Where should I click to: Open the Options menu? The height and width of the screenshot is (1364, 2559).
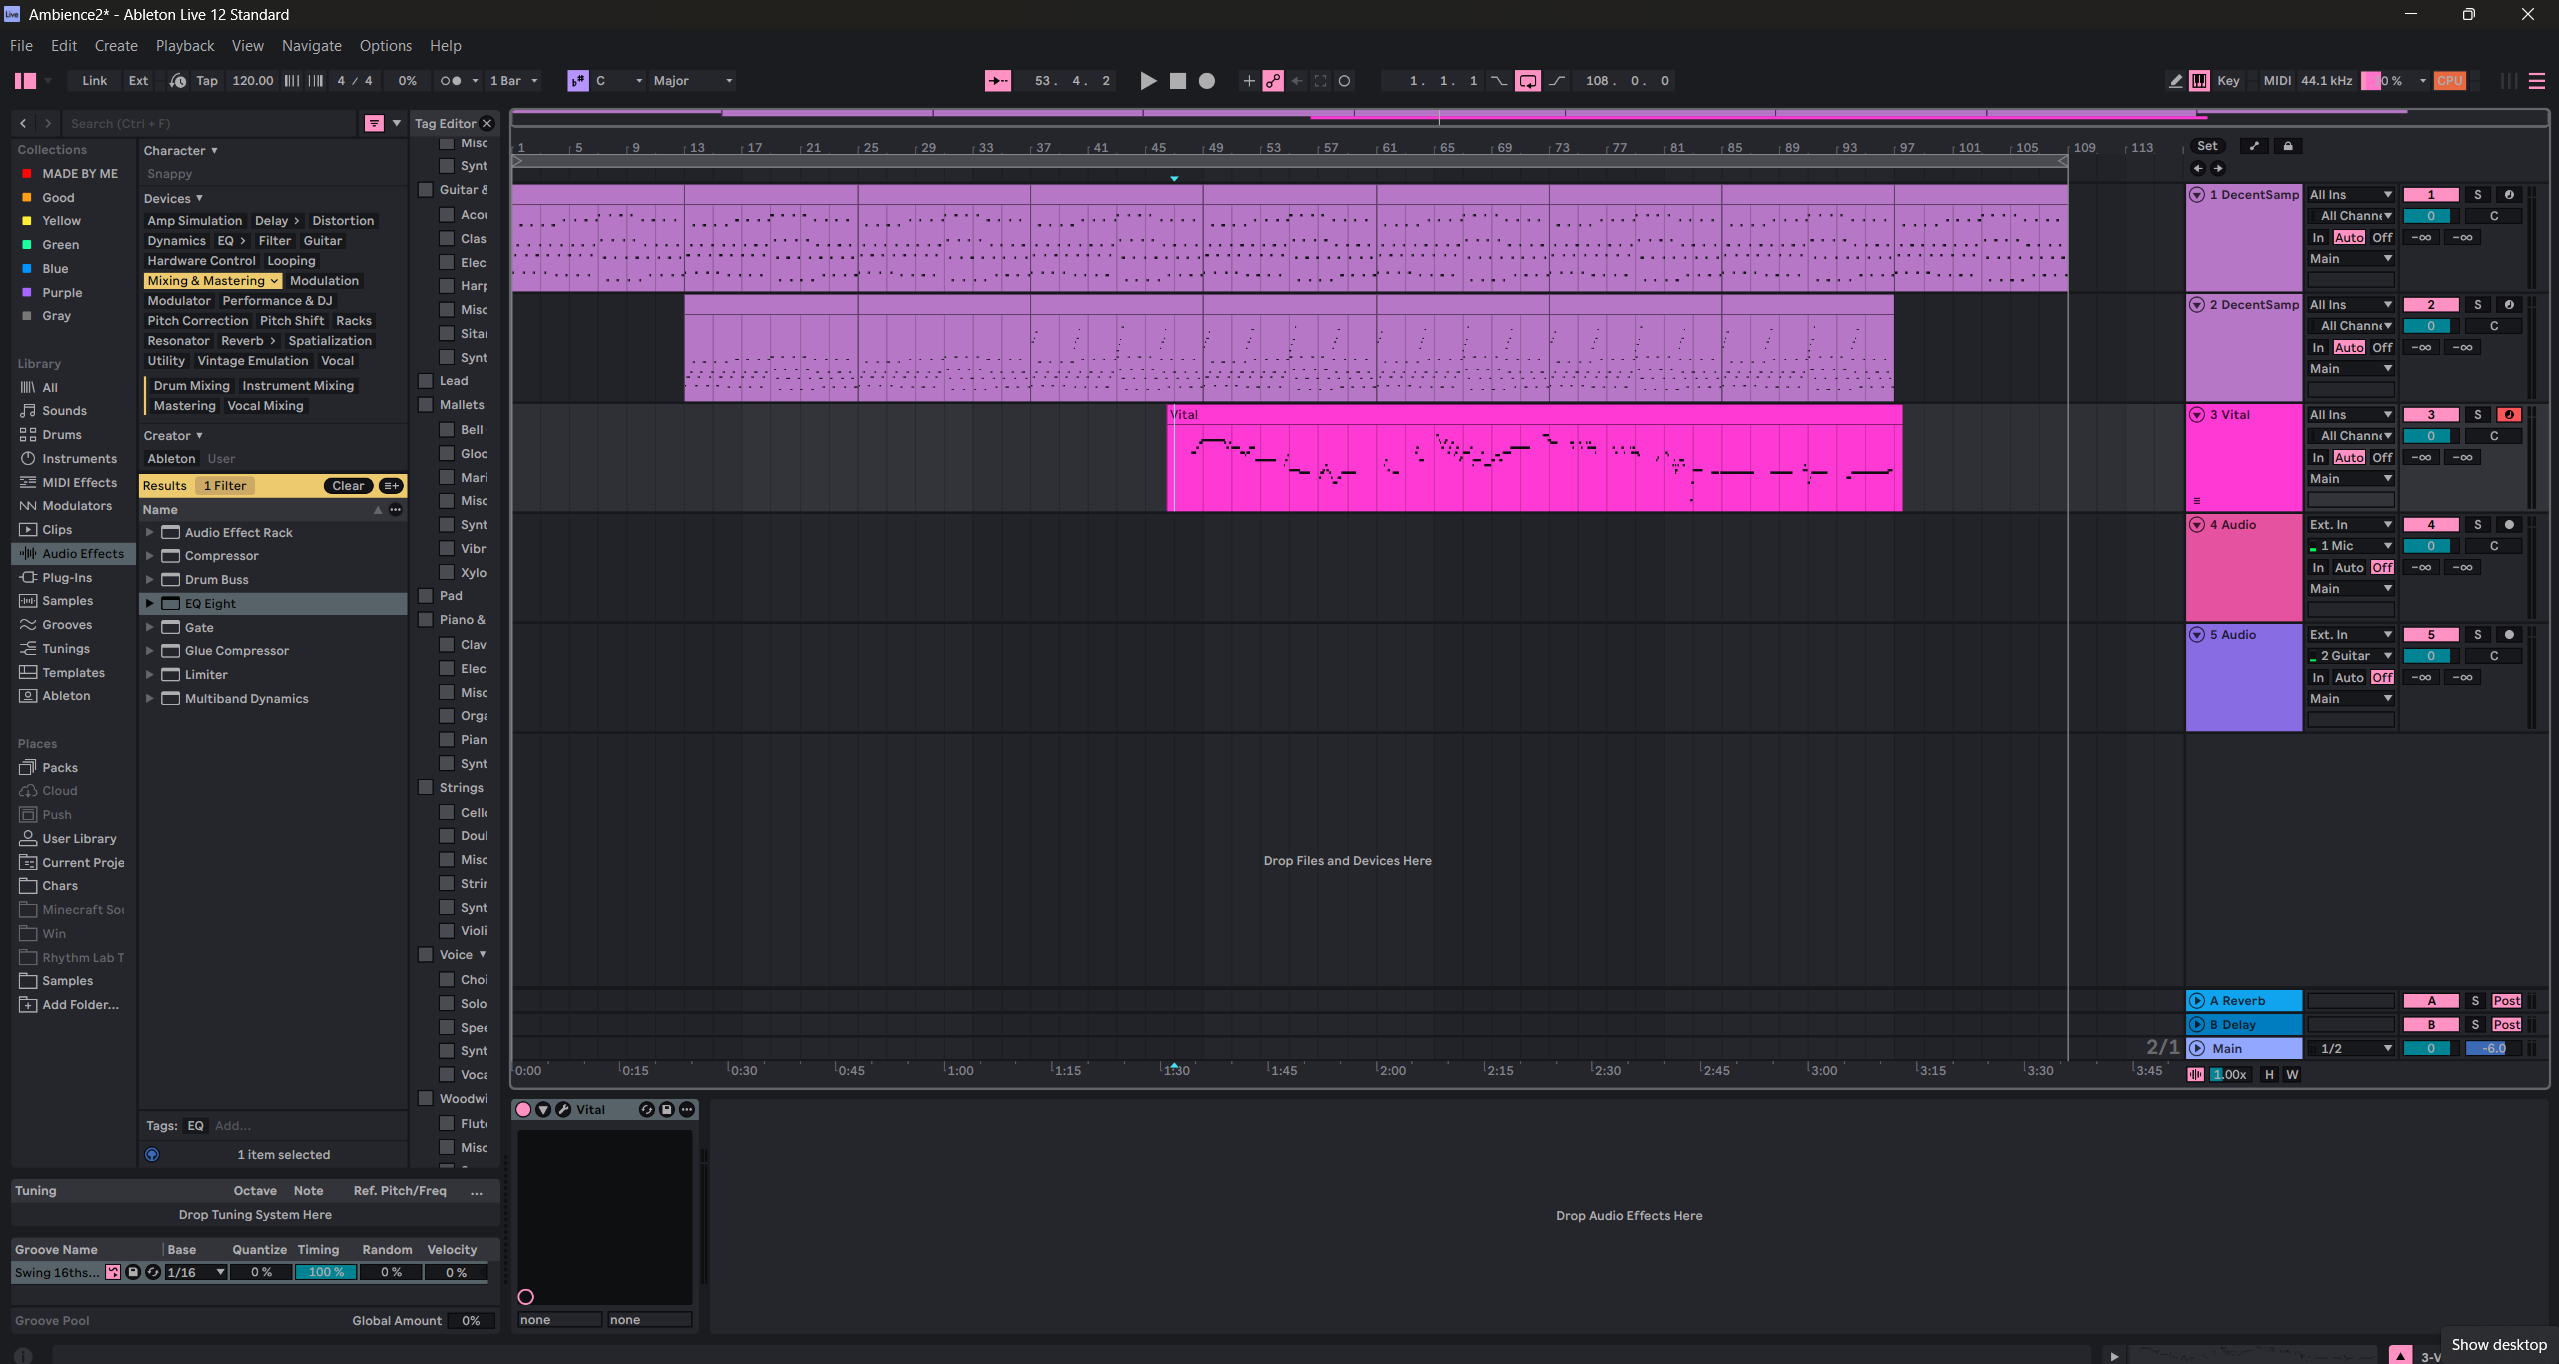[x=386, y=46]
